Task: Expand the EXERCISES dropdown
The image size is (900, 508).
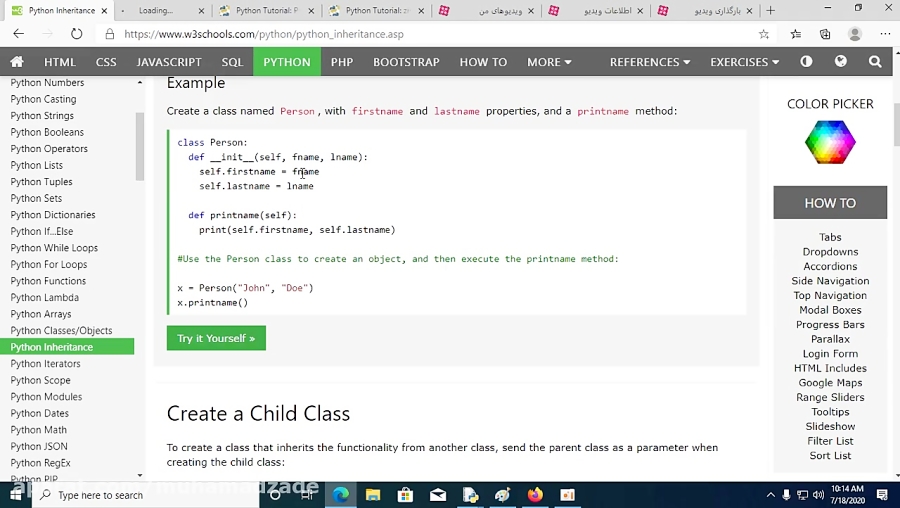Action: (x=744, y=61)
